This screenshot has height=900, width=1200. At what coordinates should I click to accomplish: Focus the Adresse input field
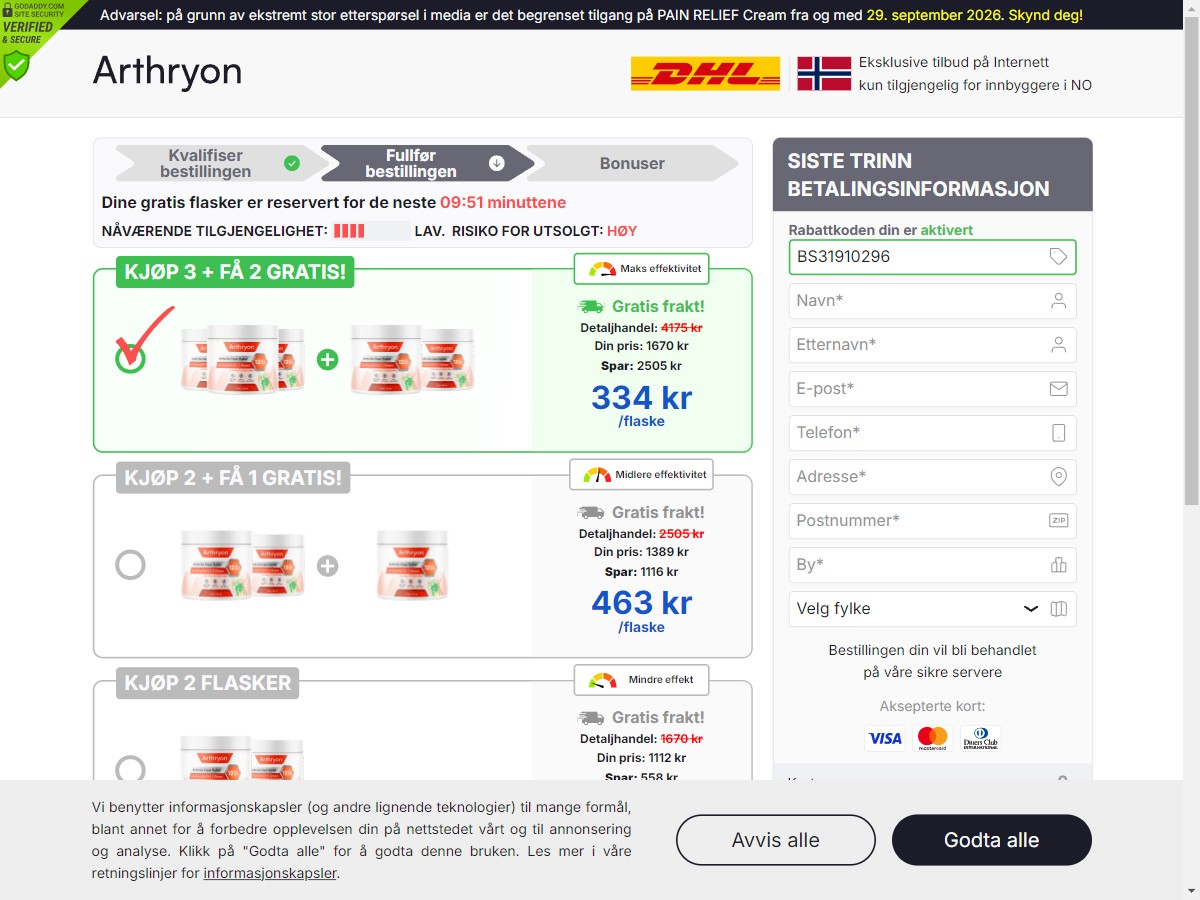tap(932, 477)
